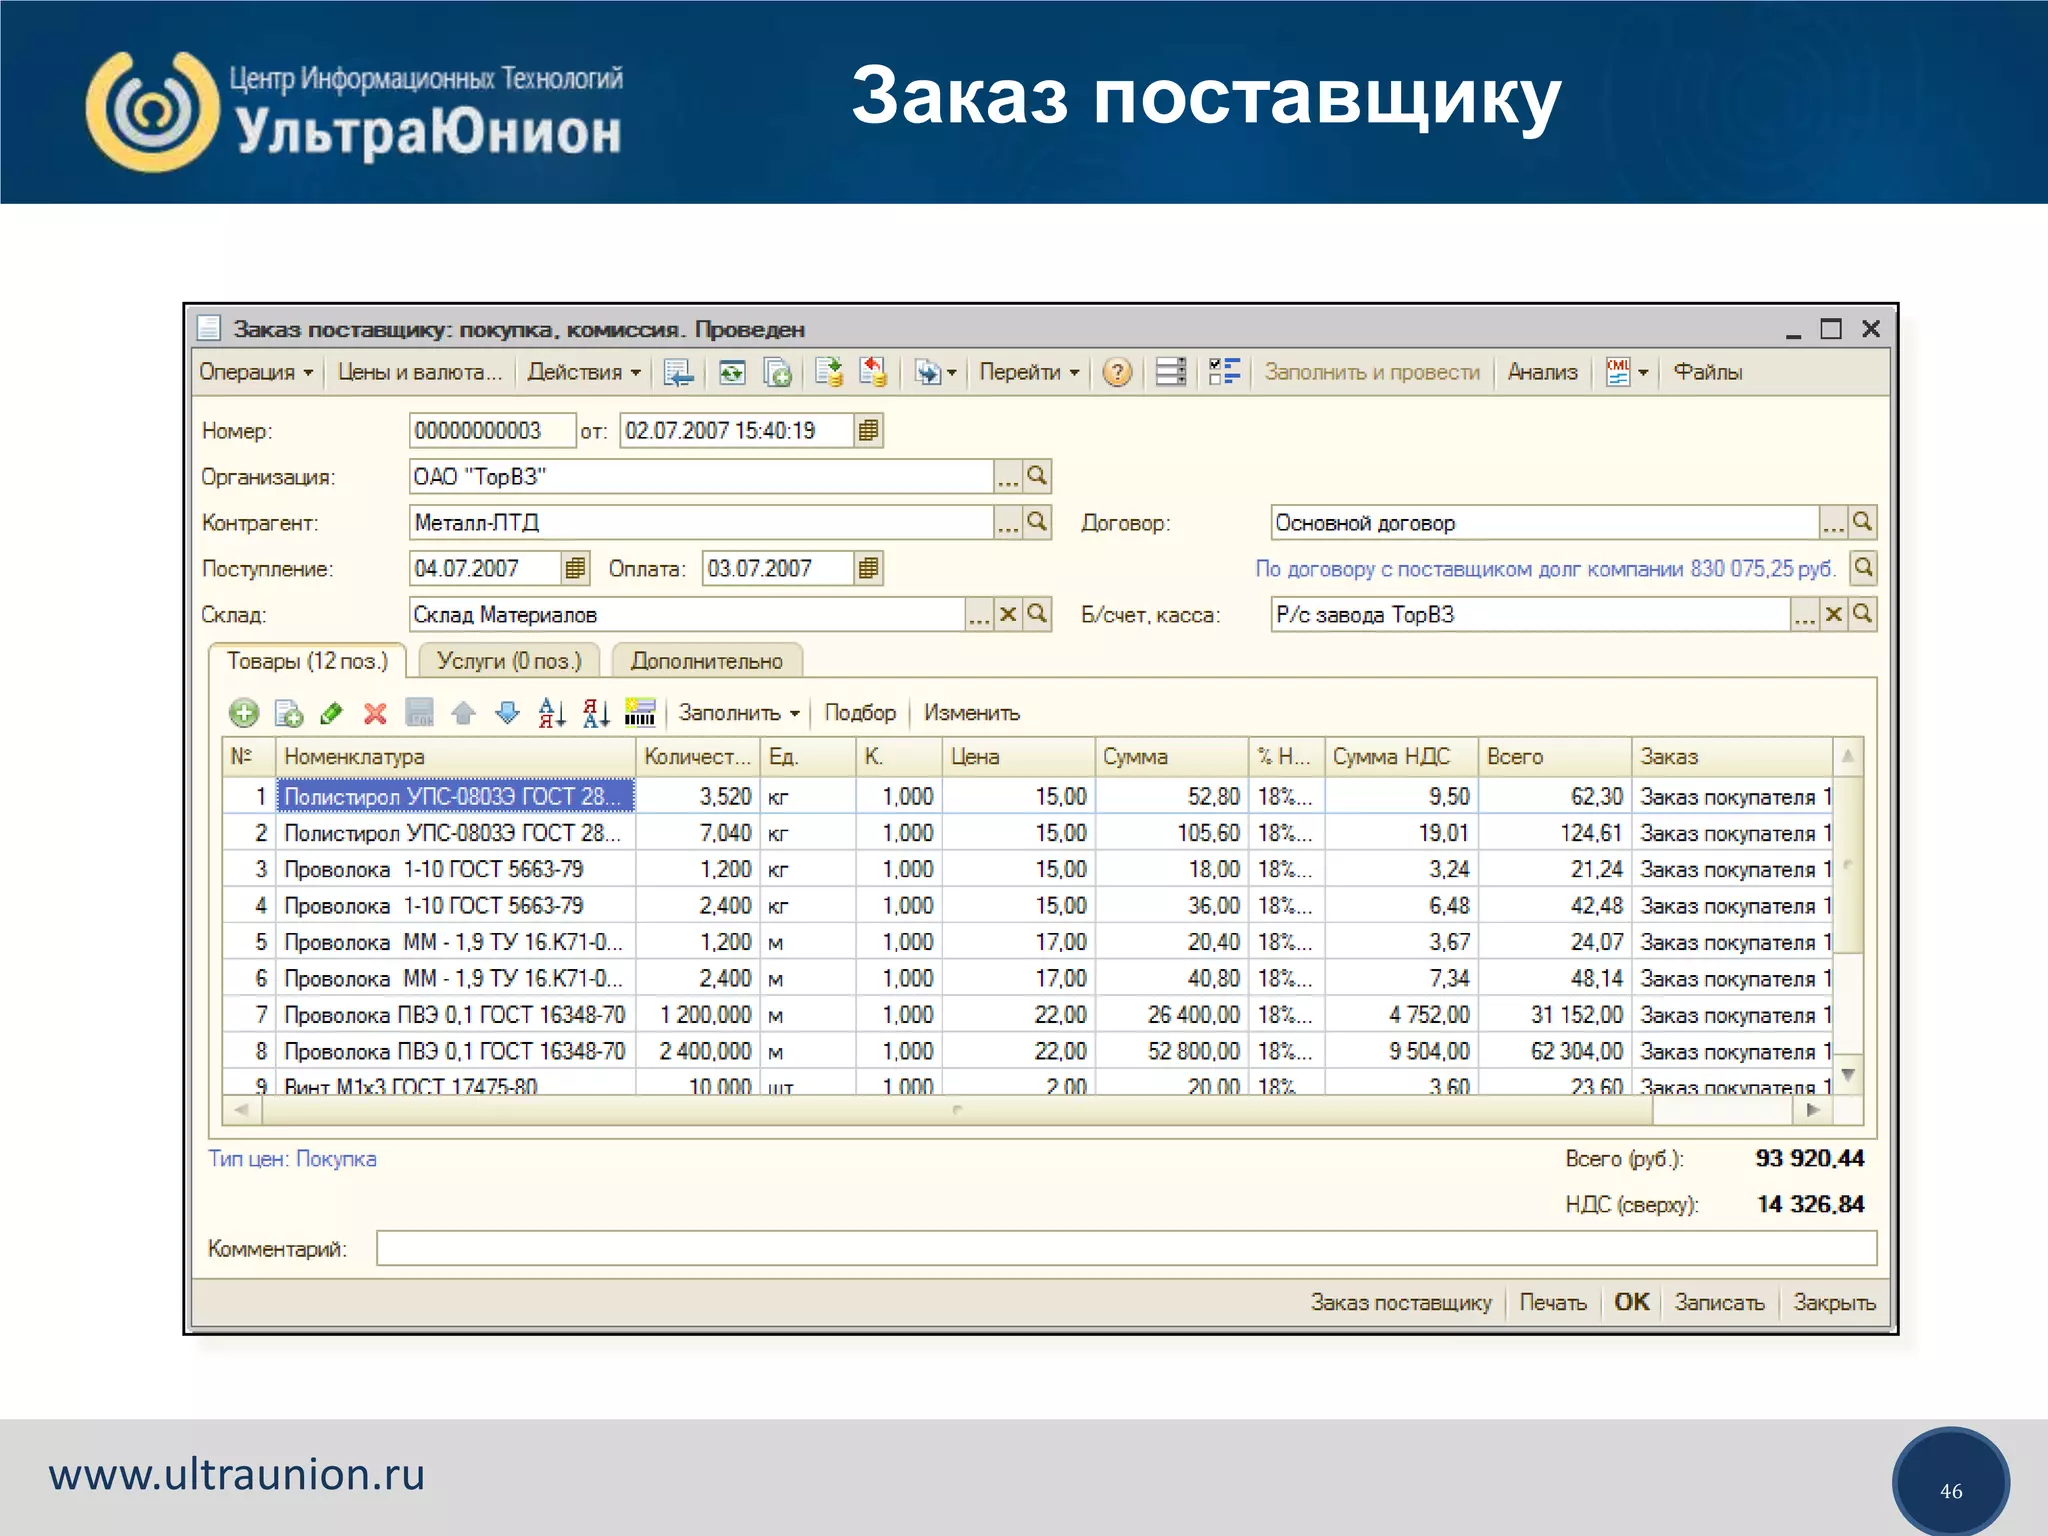The image size is (2048, 1536).
Task: Click the Печать button
Action: point(1553,1302)
